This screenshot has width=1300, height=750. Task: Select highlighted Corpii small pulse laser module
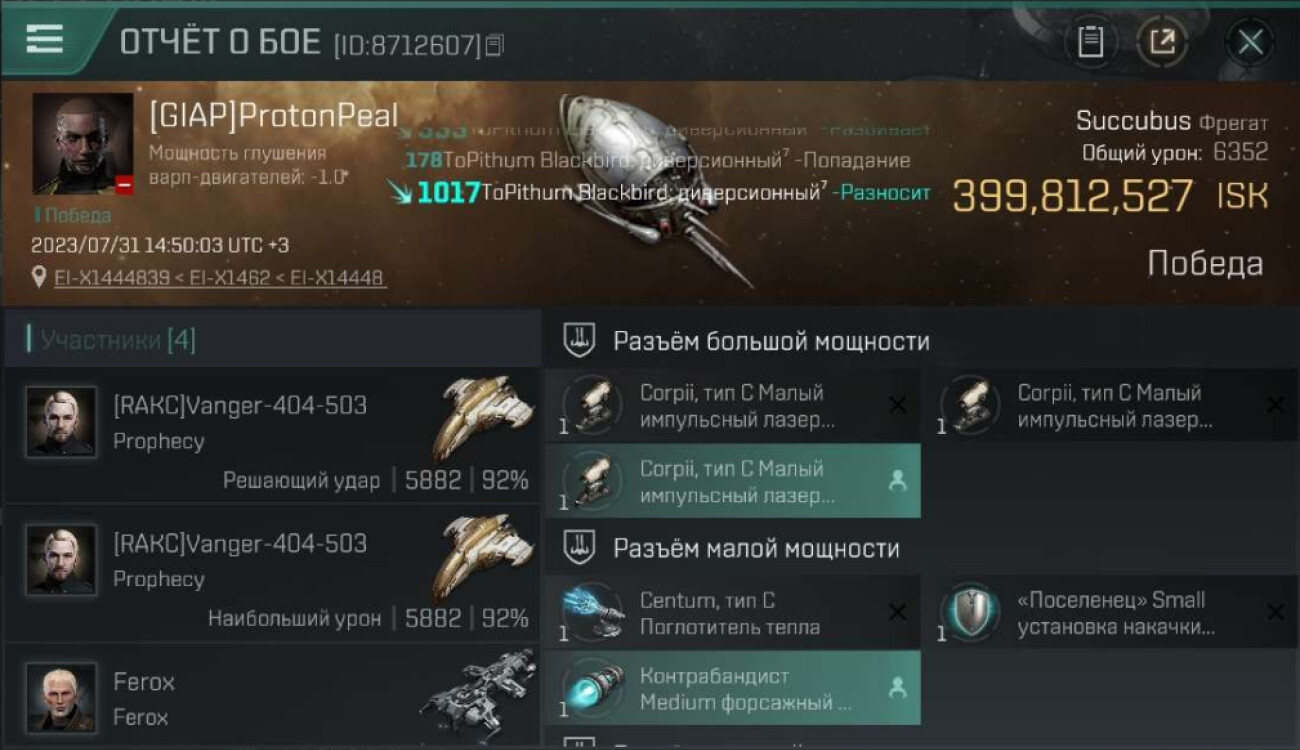(732, 481)
